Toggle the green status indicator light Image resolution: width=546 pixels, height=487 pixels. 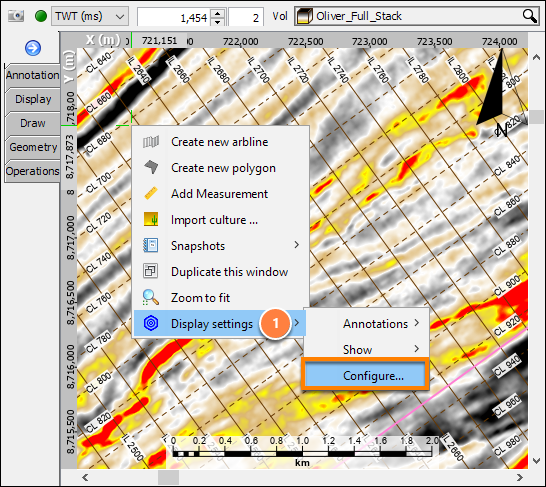point(41,16)
